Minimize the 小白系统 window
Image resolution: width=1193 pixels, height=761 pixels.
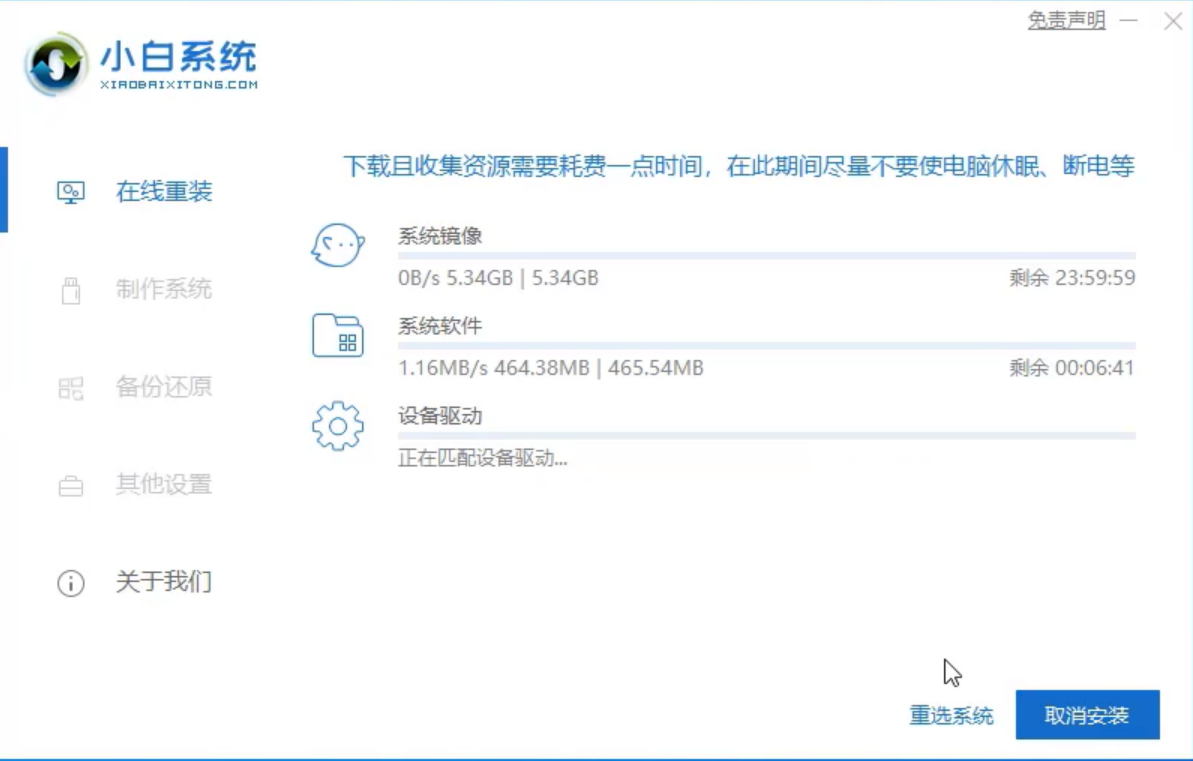tap(1128, 21)
